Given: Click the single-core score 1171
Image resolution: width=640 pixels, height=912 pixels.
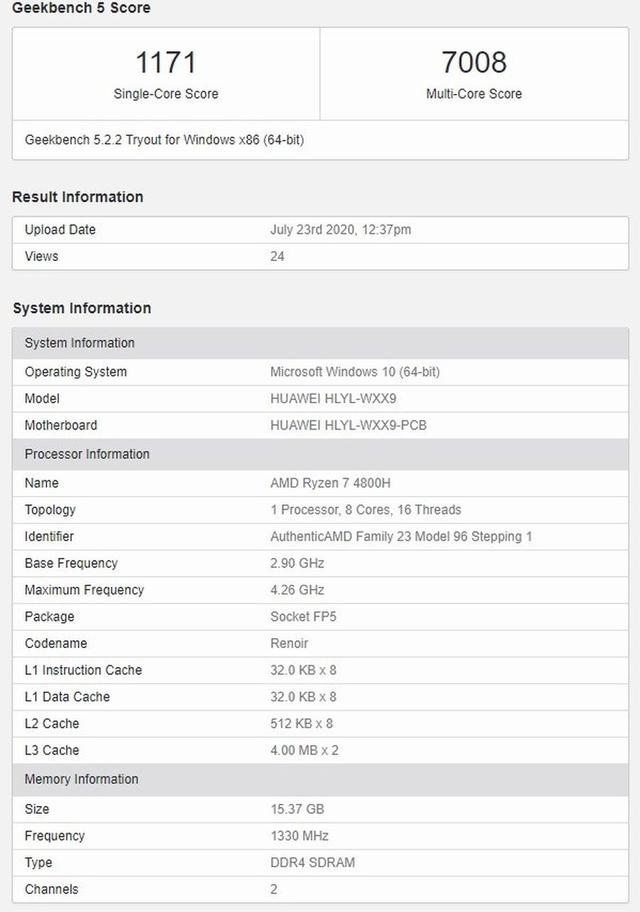Looking at the screenshot, I should pos(165,62).
